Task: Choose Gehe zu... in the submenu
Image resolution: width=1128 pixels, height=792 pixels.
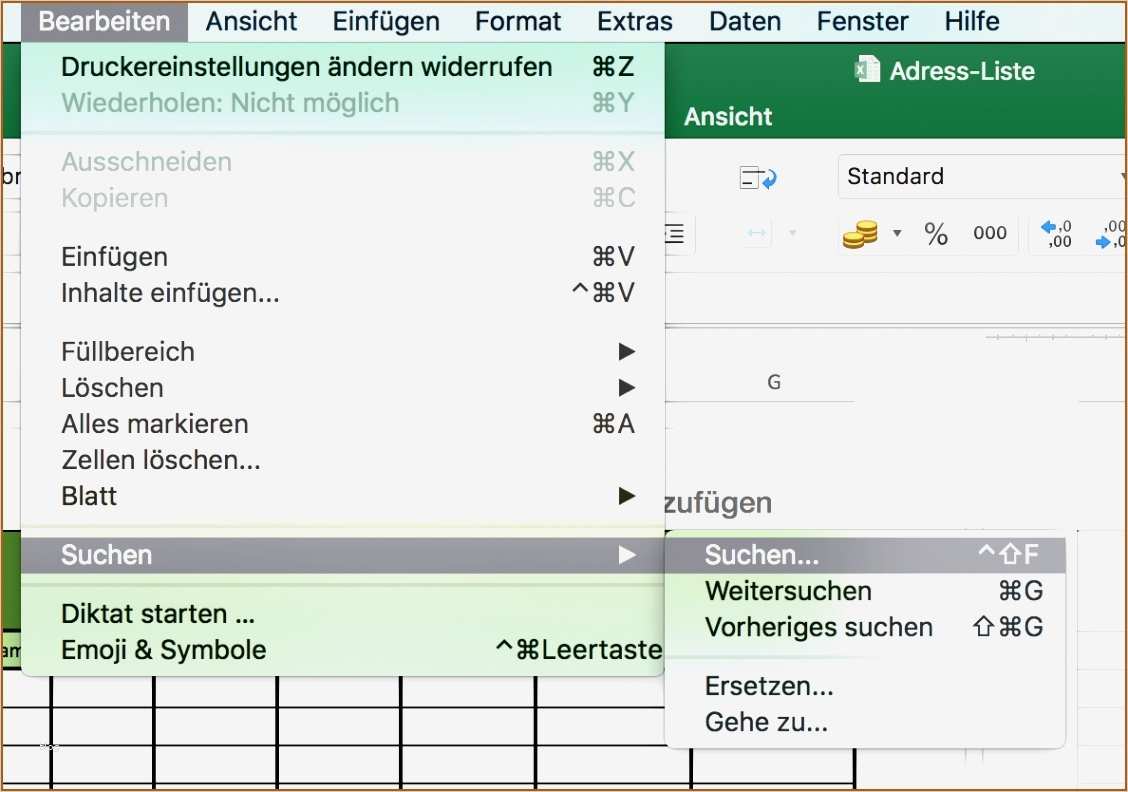Action: click(x=865, y=722)
